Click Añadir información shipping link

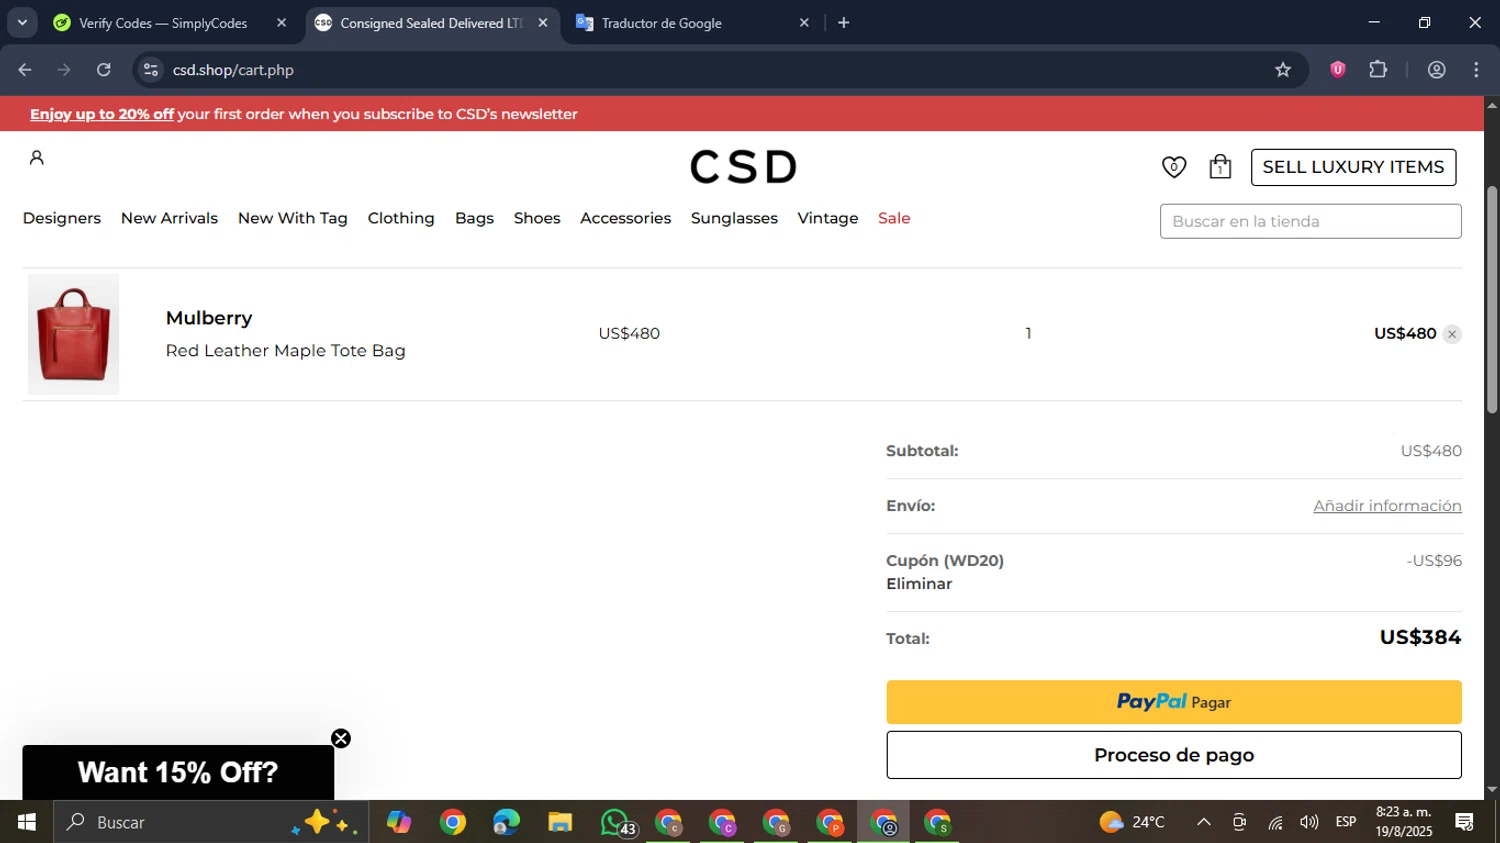click(1387, 506)
